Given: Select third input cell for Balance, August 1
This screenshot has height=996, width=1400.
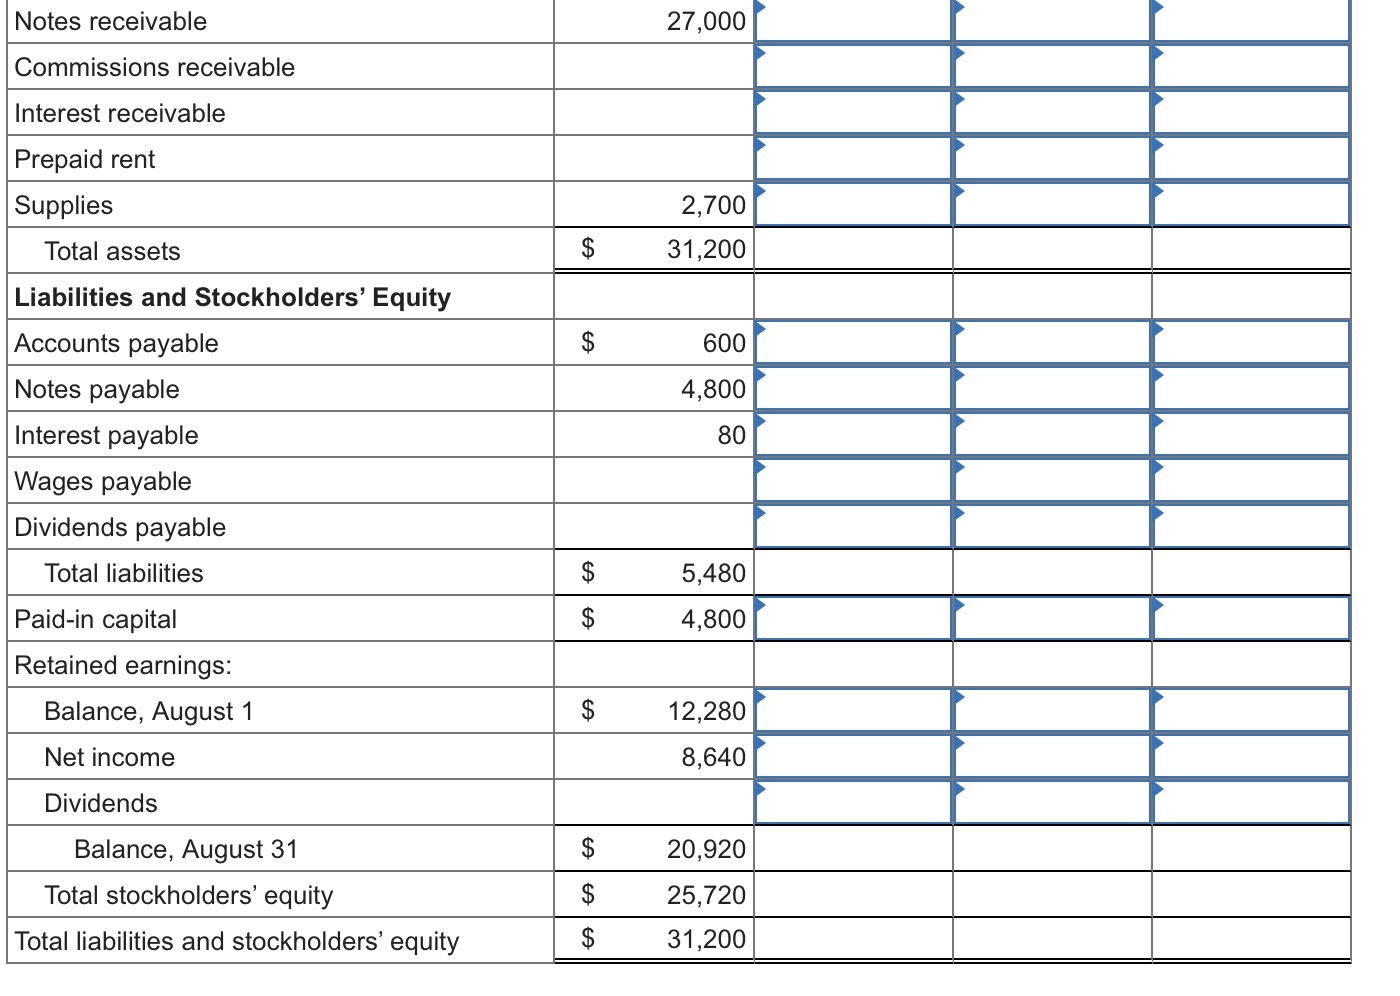Looking at the screenshot, I should pos(1251,710).
